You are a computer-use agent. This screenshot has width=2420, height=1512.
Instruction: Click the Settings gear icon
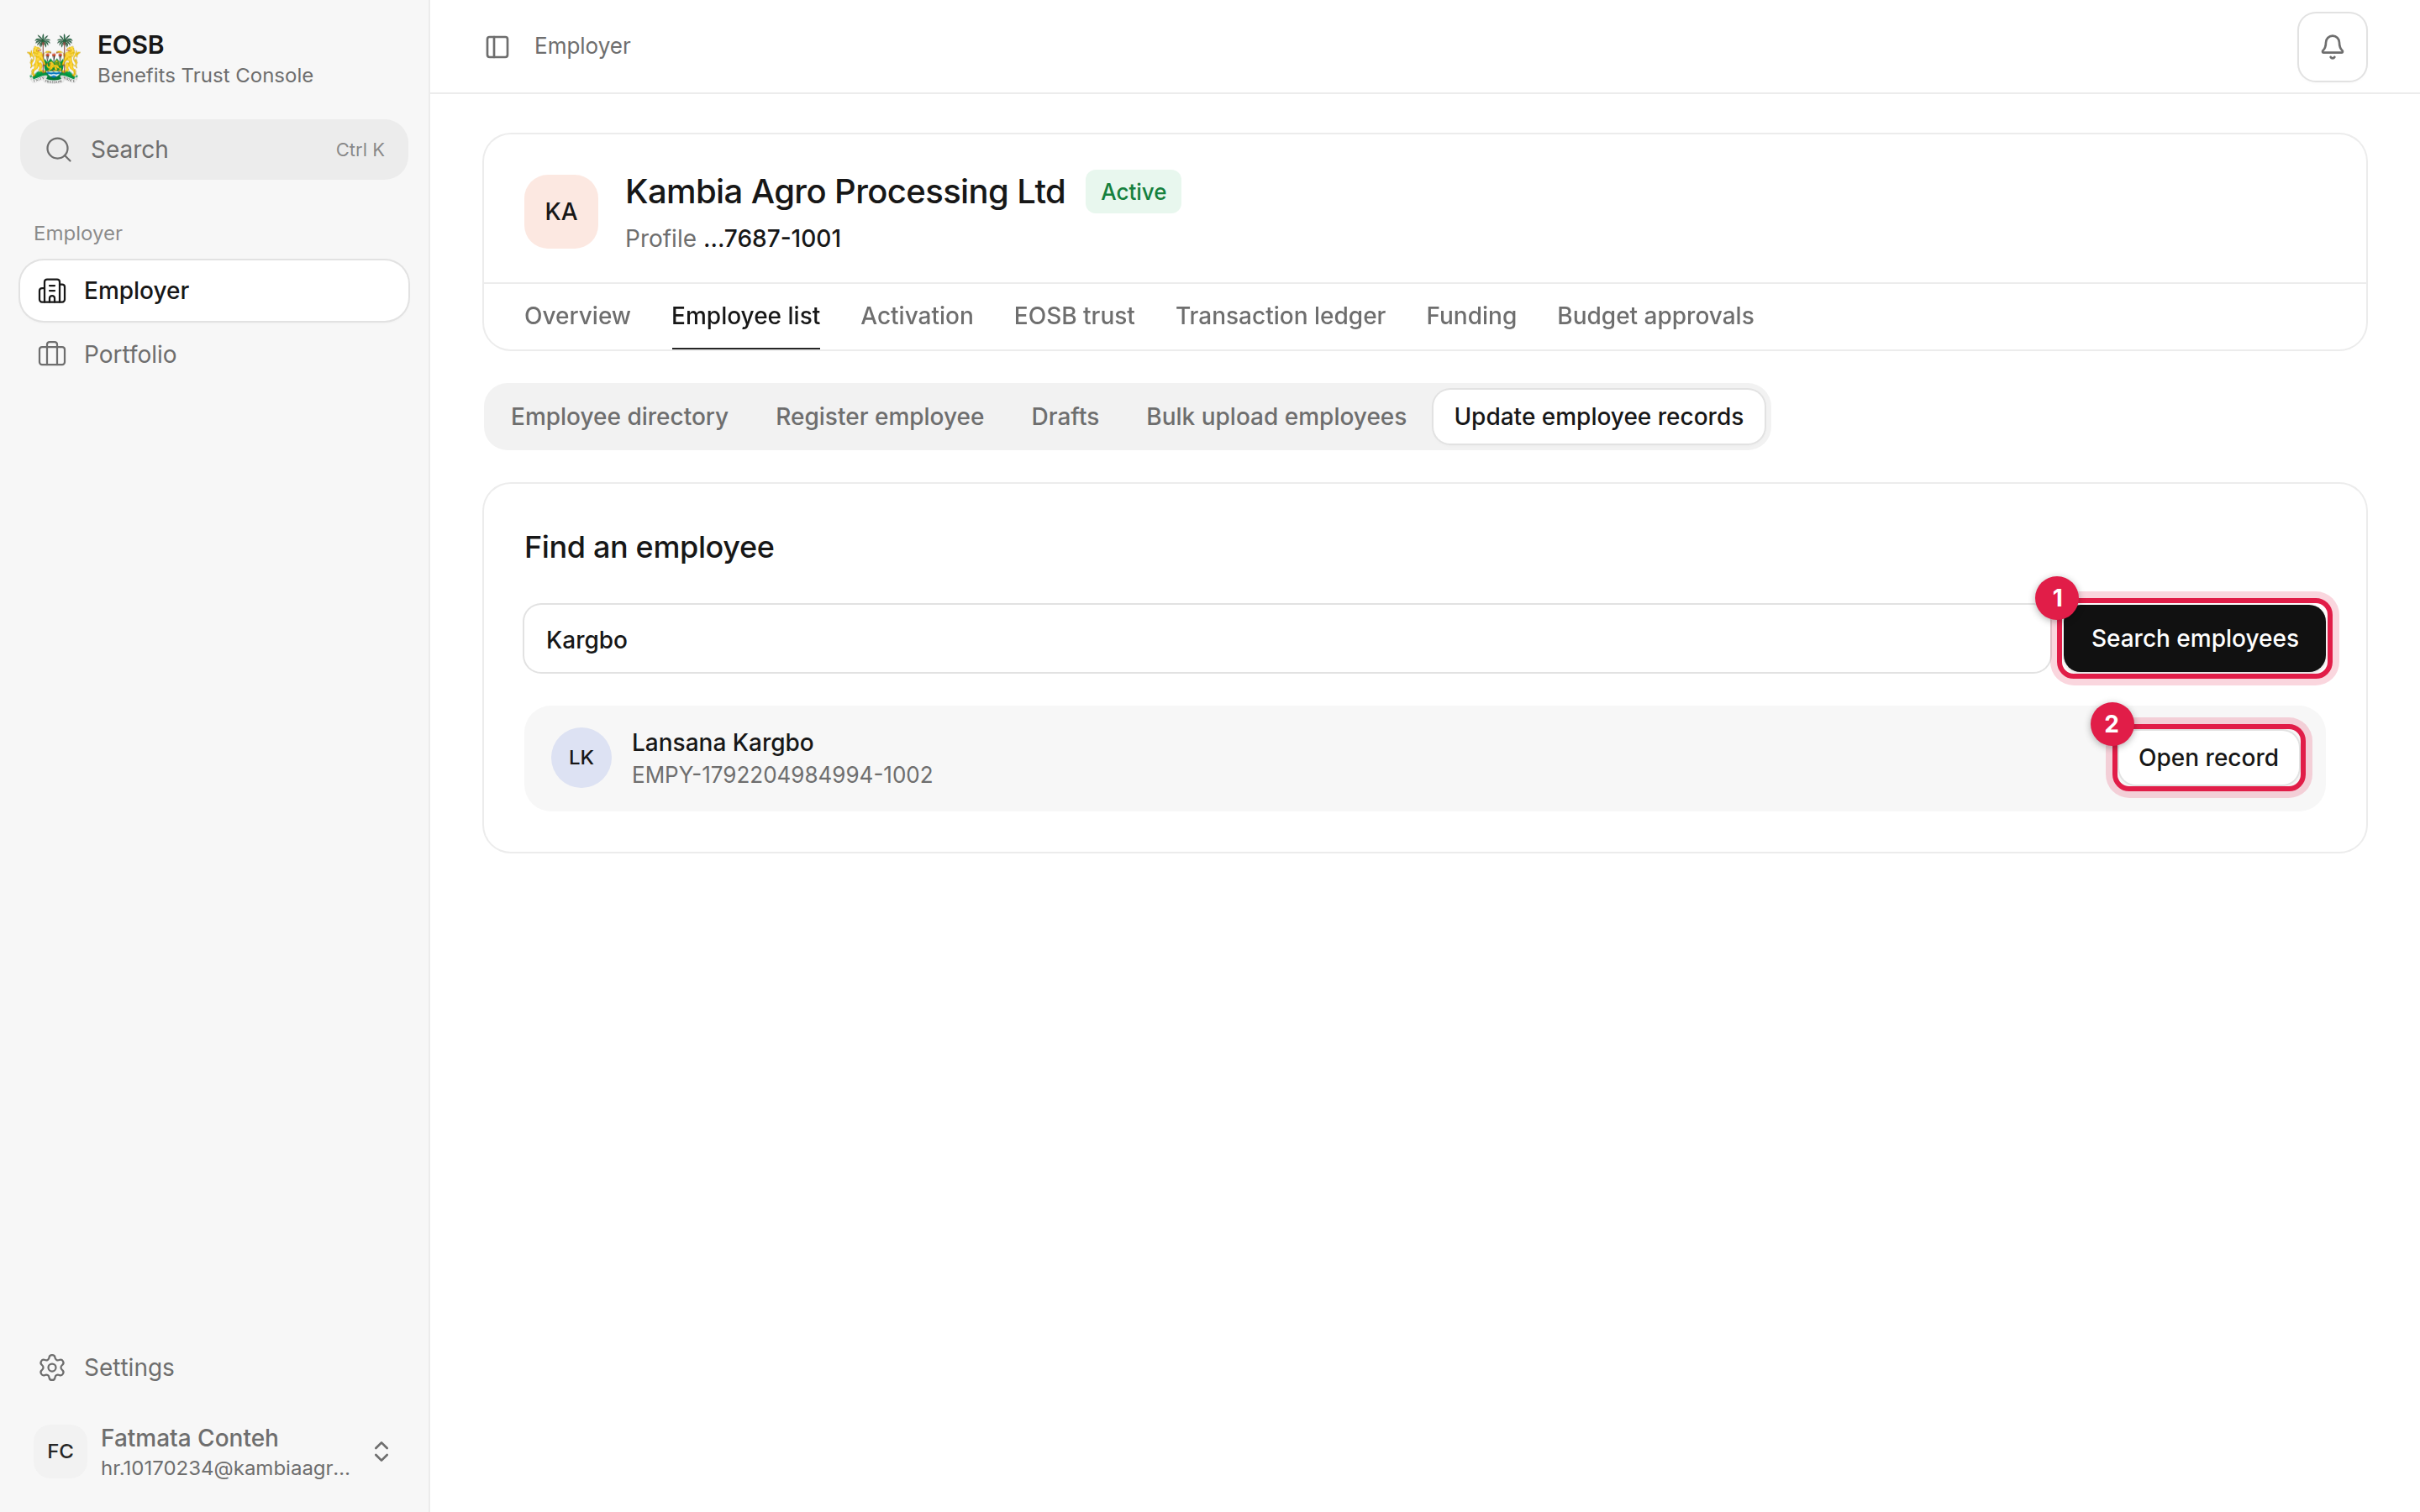(x=52, y=1367)
